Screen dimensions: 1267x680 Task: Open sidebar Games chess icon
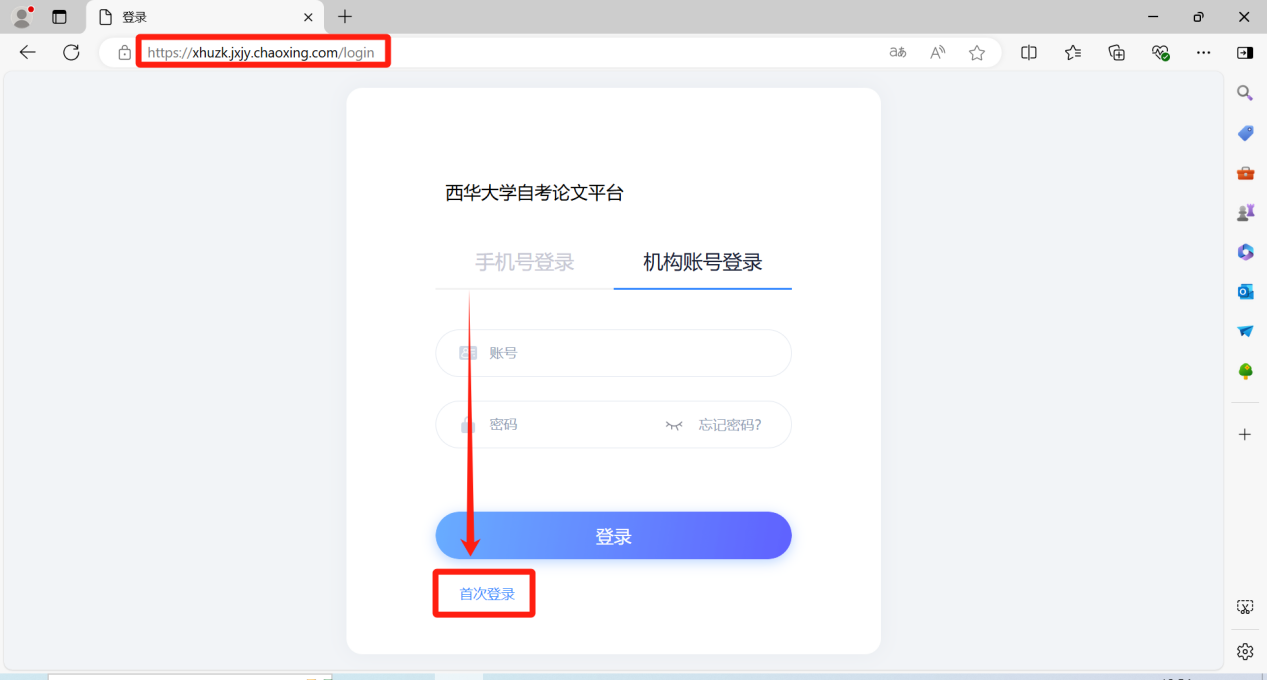tap(1245, 212)
